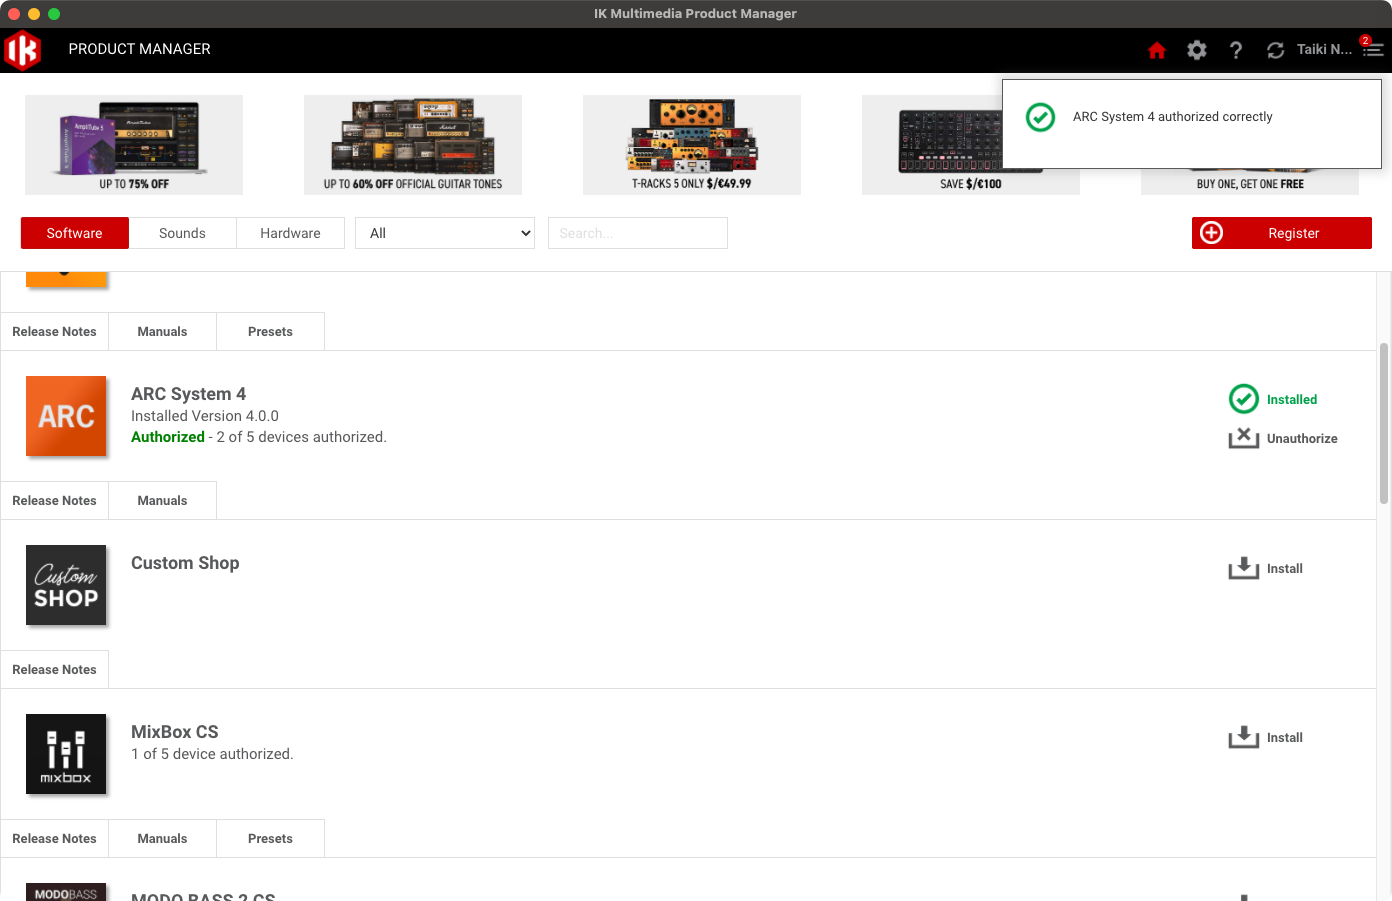Click the green check in the authorization notification
Screen dimensions: 1392x901
pyautogui.click(x=1040, y=117)
